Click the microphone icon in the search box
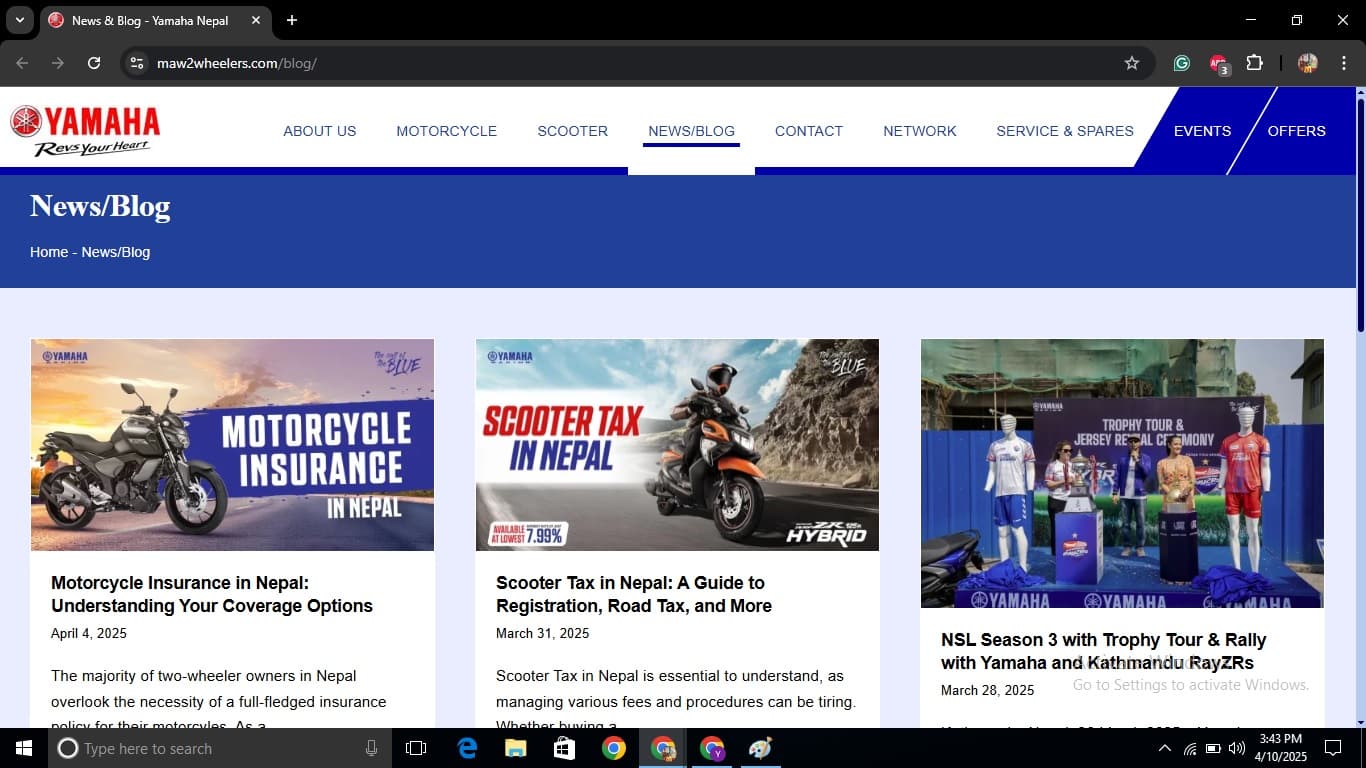1366x768 pixels. (x=372, y=748)
